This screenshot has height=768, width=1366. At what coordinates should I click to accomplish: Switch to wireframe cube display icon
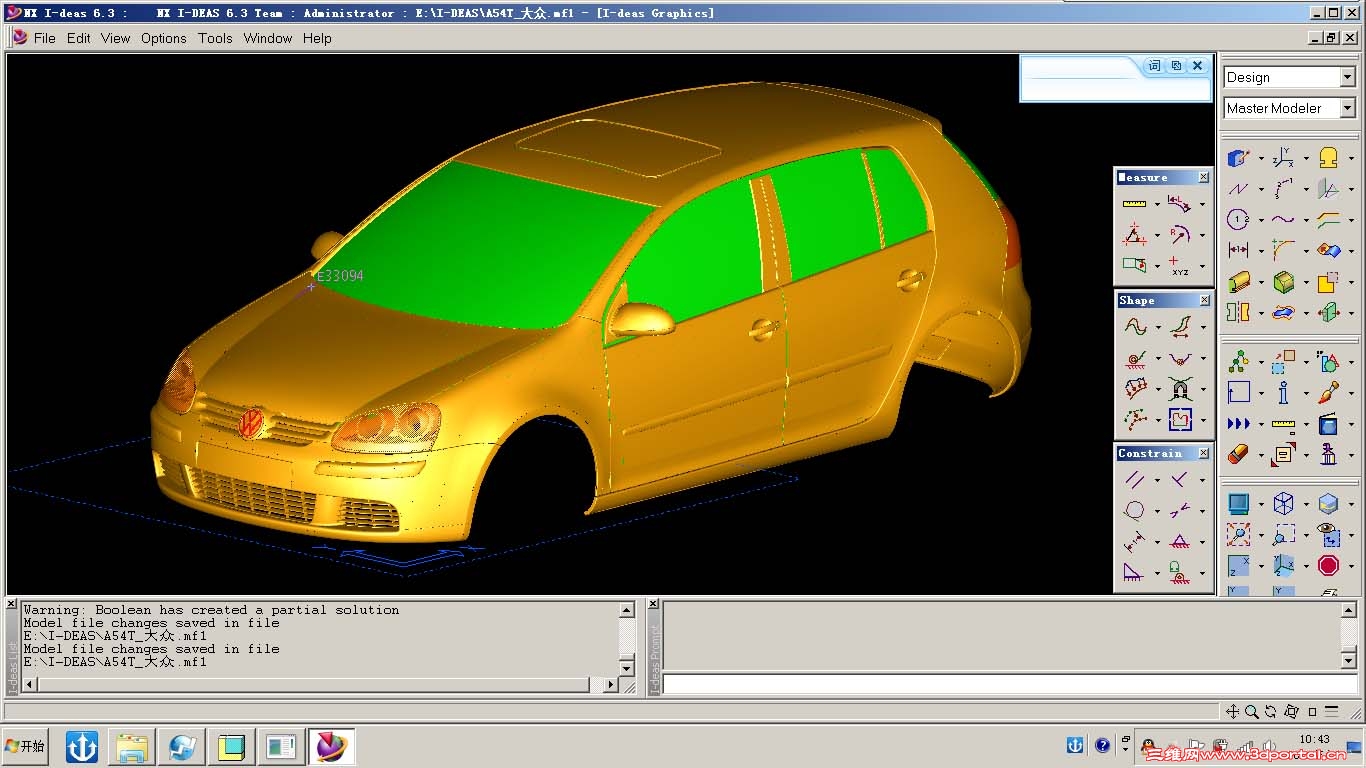1283,504
